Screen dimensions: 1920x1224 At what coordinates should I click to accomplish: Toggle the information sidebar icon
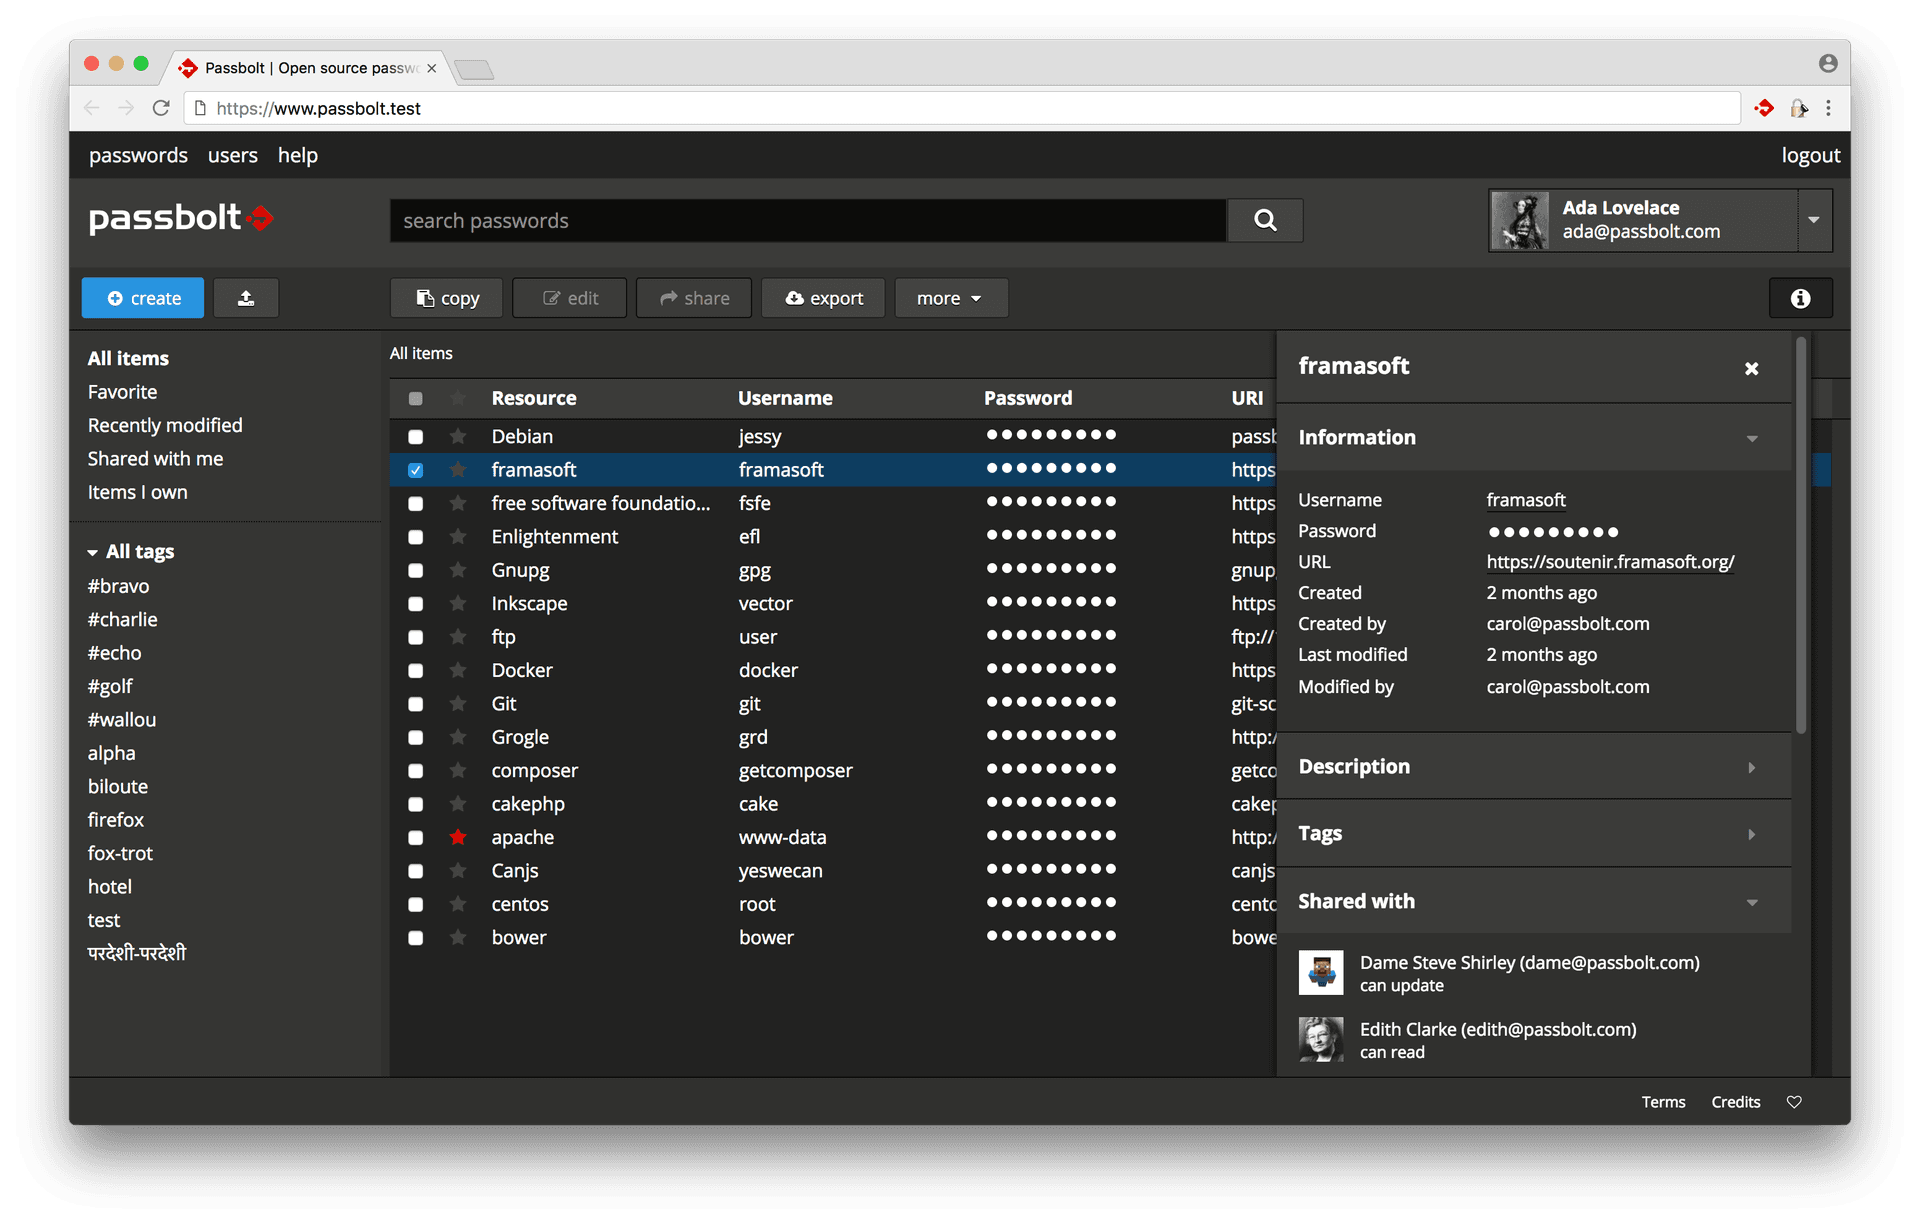point(1800,298)
